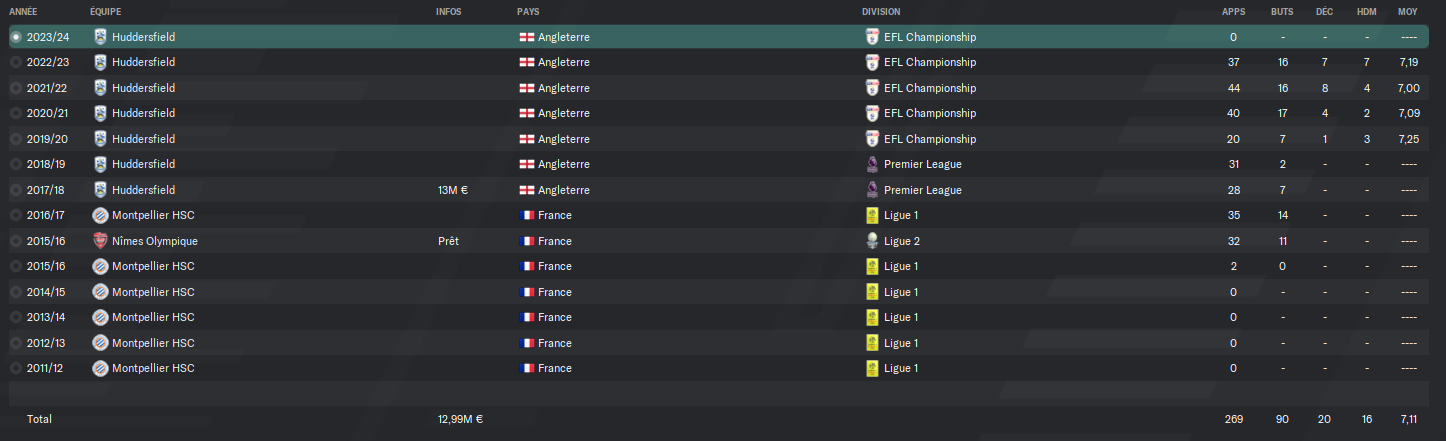
Task: Sort by the MOY column header
Action: [1407, 12]
